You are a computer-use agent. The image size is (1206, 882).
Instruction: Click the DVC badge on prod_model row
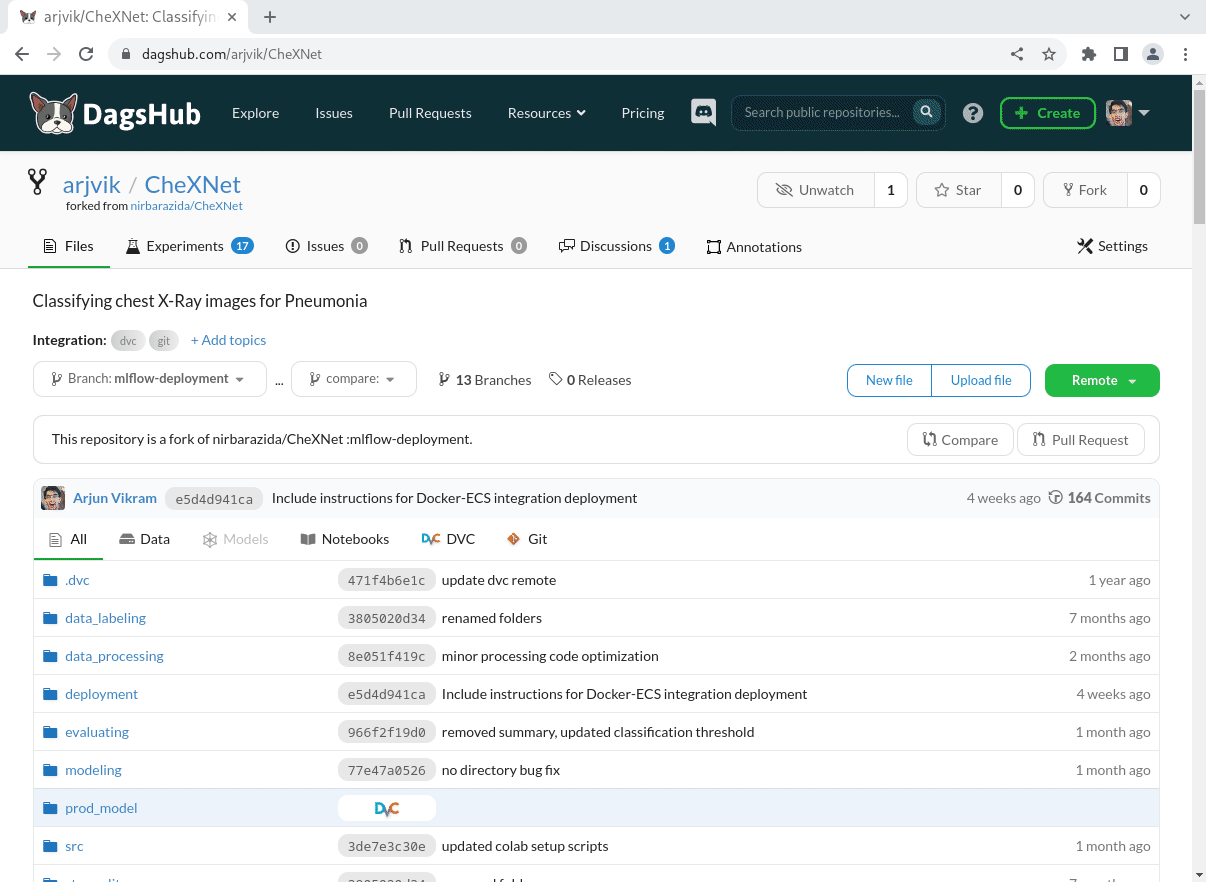coord(387,808)
